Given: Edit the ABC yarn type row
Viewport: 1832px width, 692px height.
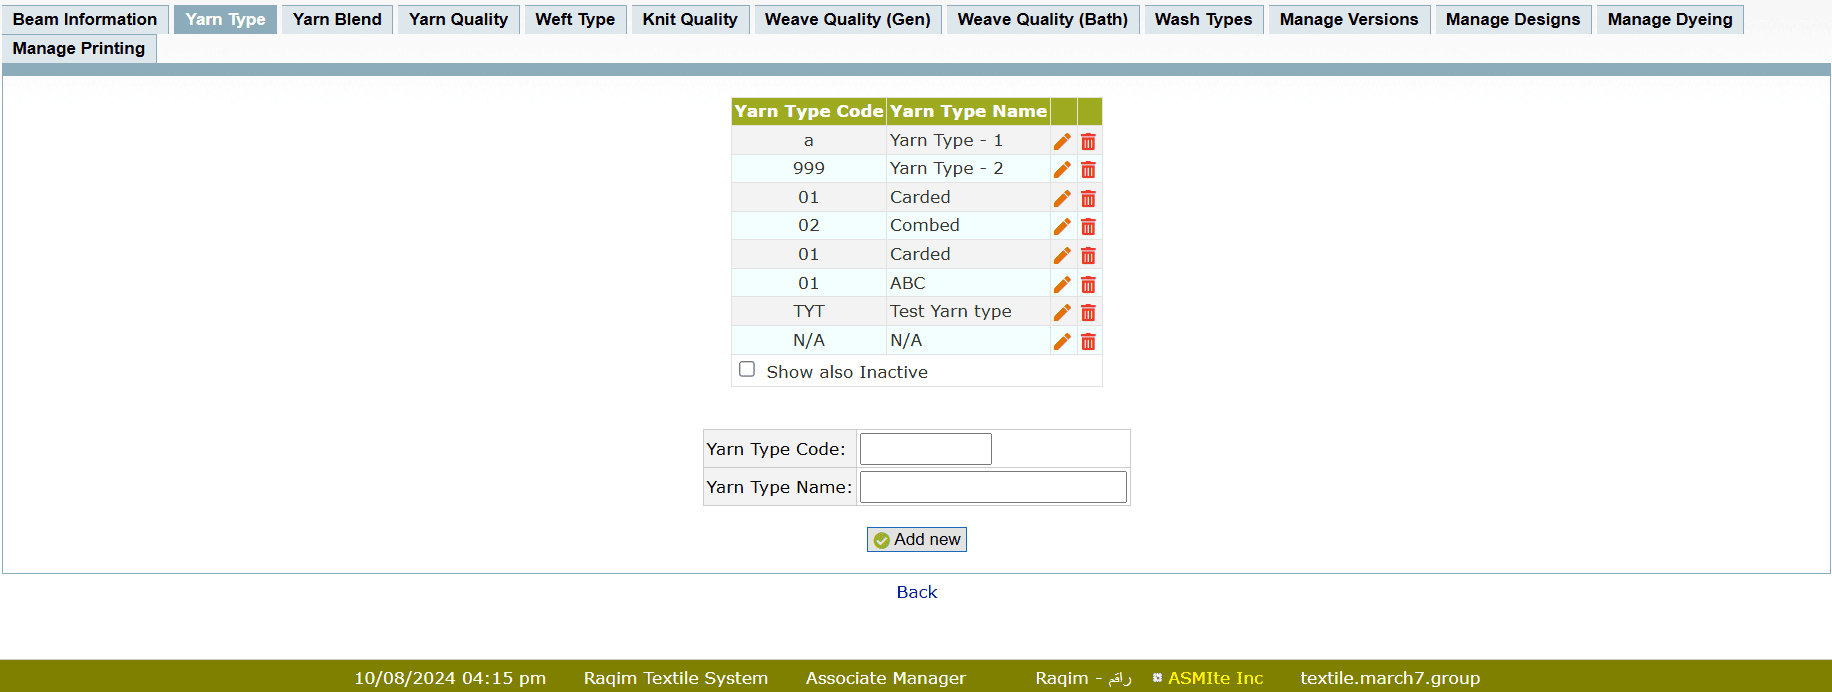Looking at the screenshot, I should pyautogui.click(x=1062, y=285).
